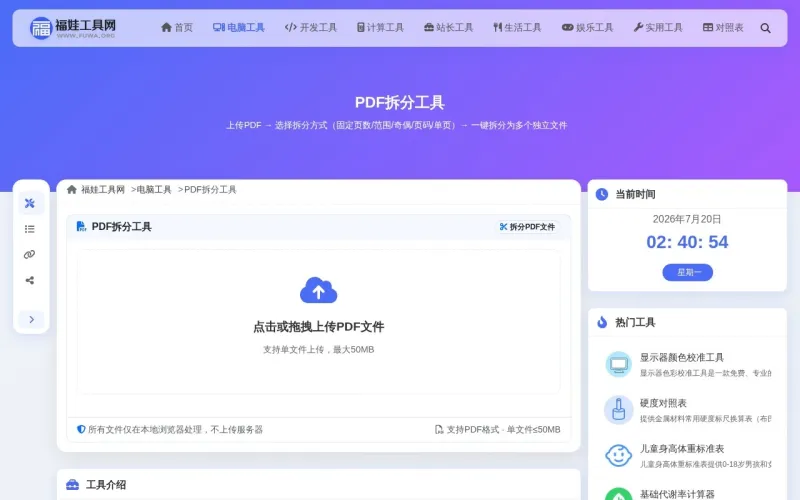Open the search magnifier icon in navbar
Screen dimensions: 800x500
tap(765, 28)
